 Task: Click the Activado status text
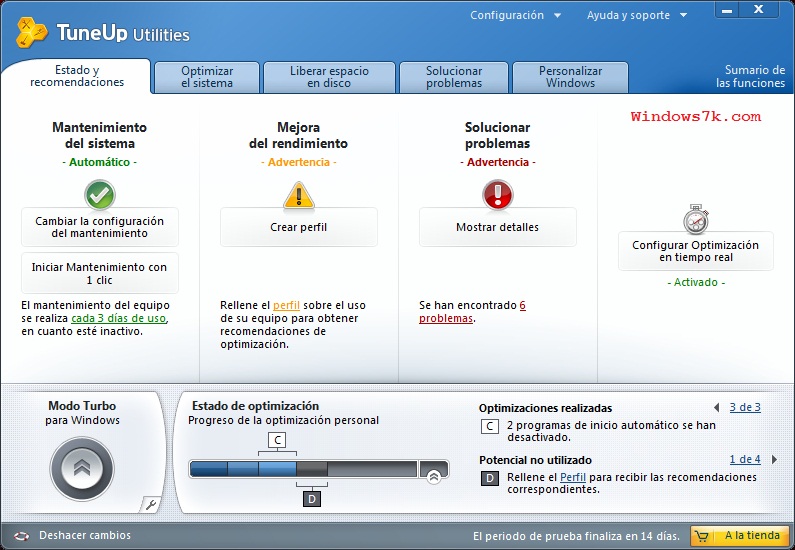pos(696,282)
